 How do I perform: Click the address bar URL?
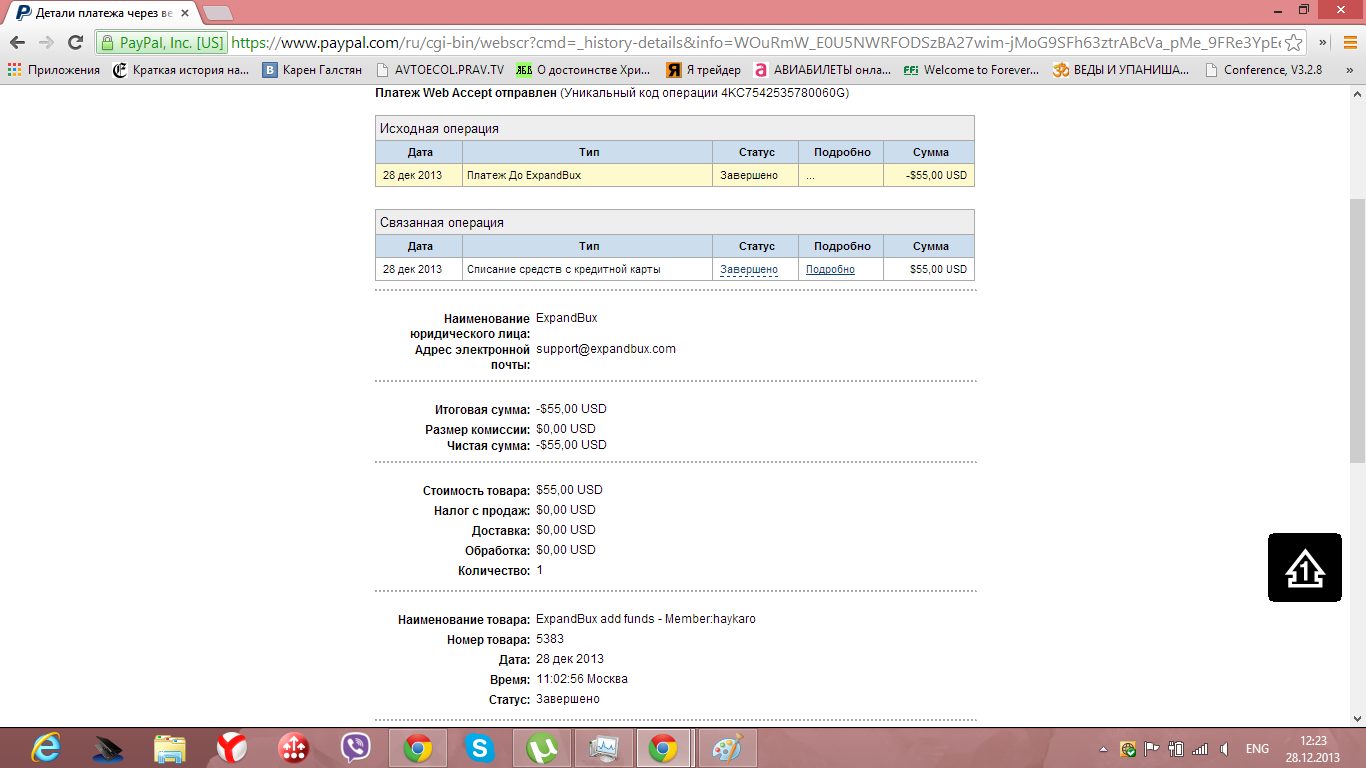tap(755, 43)
